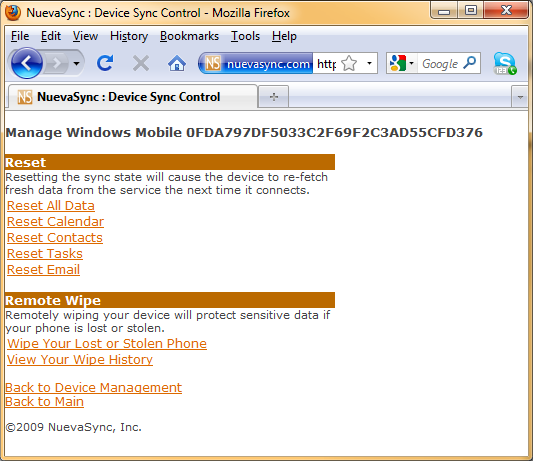Image resolution: width=533 pixels, height=461 pixels.
Task: Click the Stop loading X icon
Action: click(x=141, y=63)
